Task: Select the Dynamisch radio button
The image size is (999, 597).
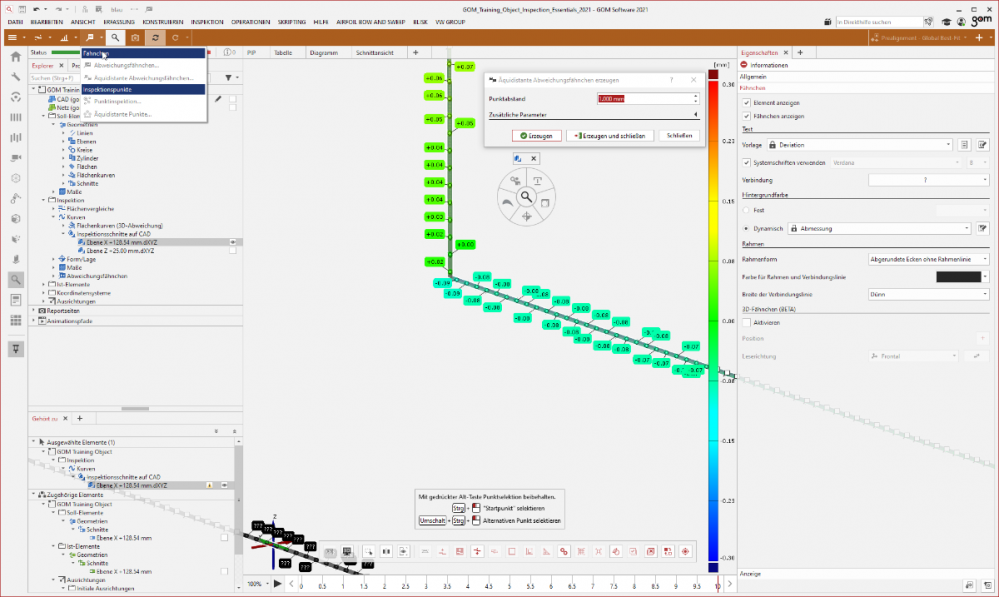Action: [x=746, y=228]
